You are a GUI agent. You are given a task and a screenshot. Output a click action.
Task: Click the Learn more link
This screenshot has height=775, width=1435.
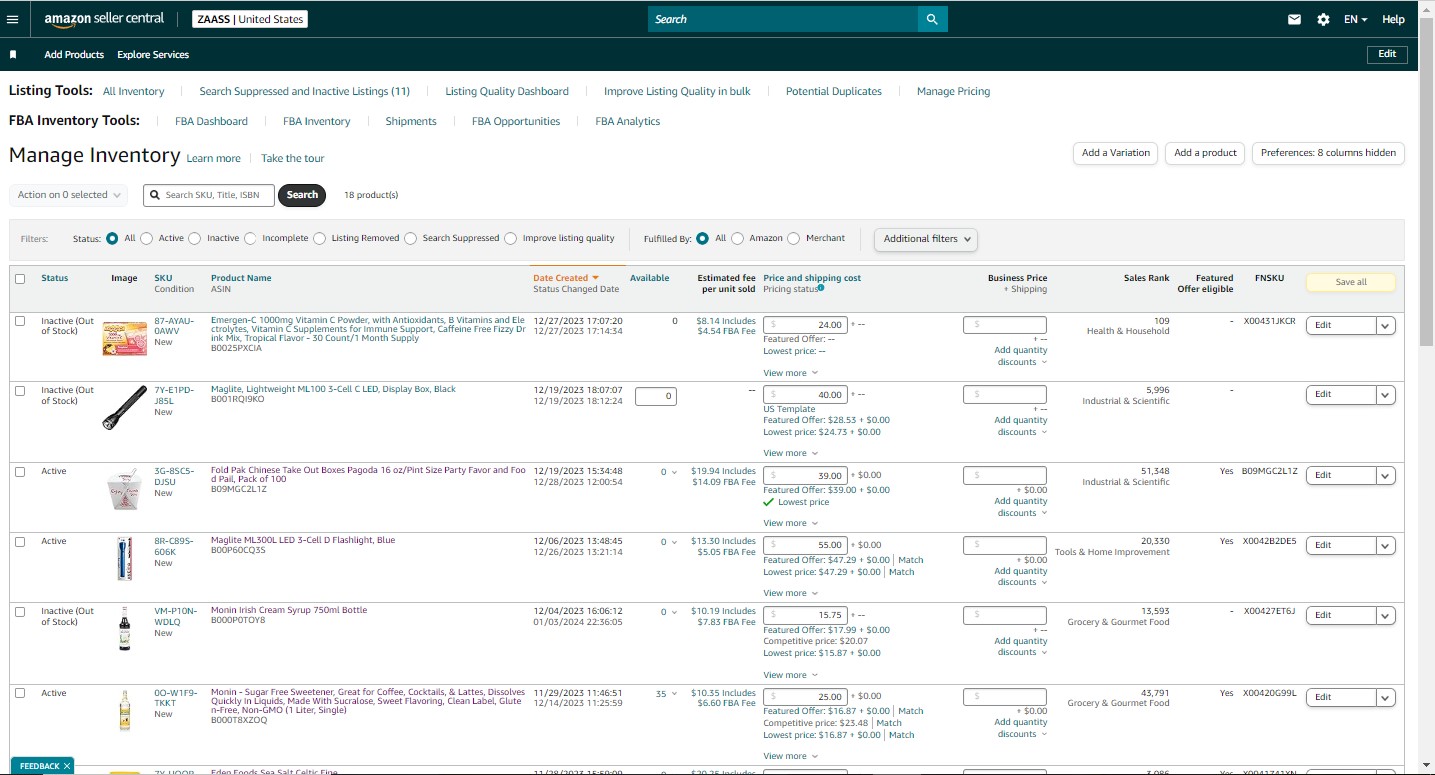click(213, 158)
